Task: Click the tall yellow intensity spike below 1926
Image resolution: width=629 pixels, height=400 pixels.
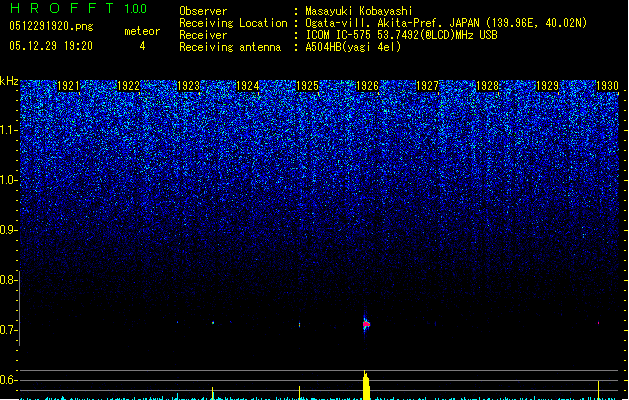Action: click(x=366, y=385)
